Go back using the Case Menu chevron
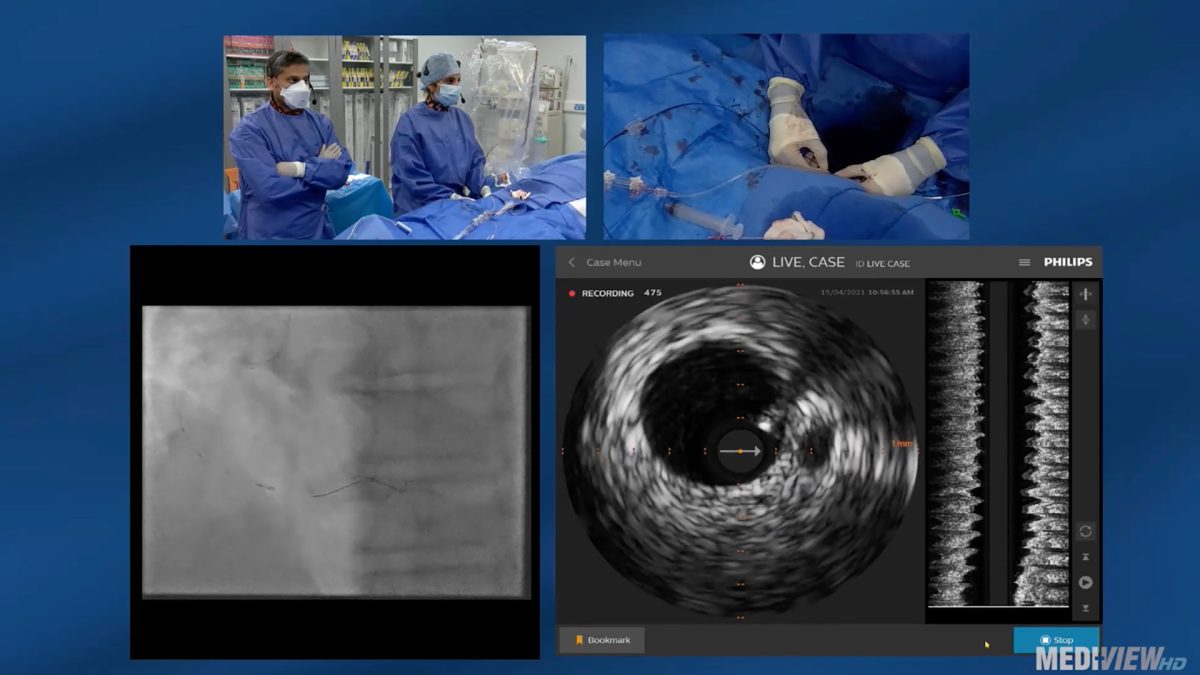This screenshot has width=1200, height=675. [x=570, y=262]
